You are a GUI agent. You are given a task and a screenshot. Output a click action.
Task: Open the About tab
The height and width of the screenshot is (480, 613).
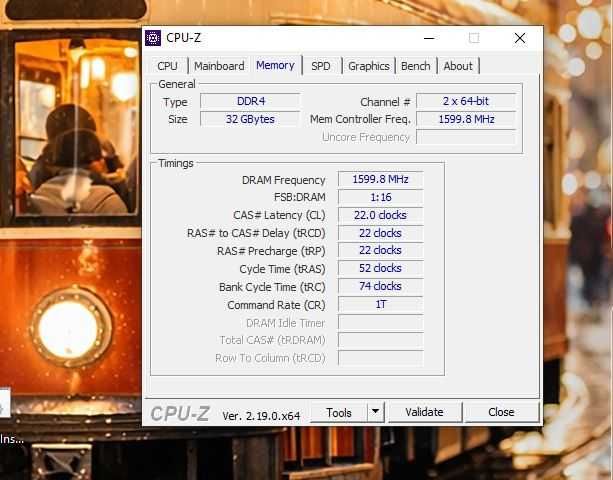click(x=458, y=66)
